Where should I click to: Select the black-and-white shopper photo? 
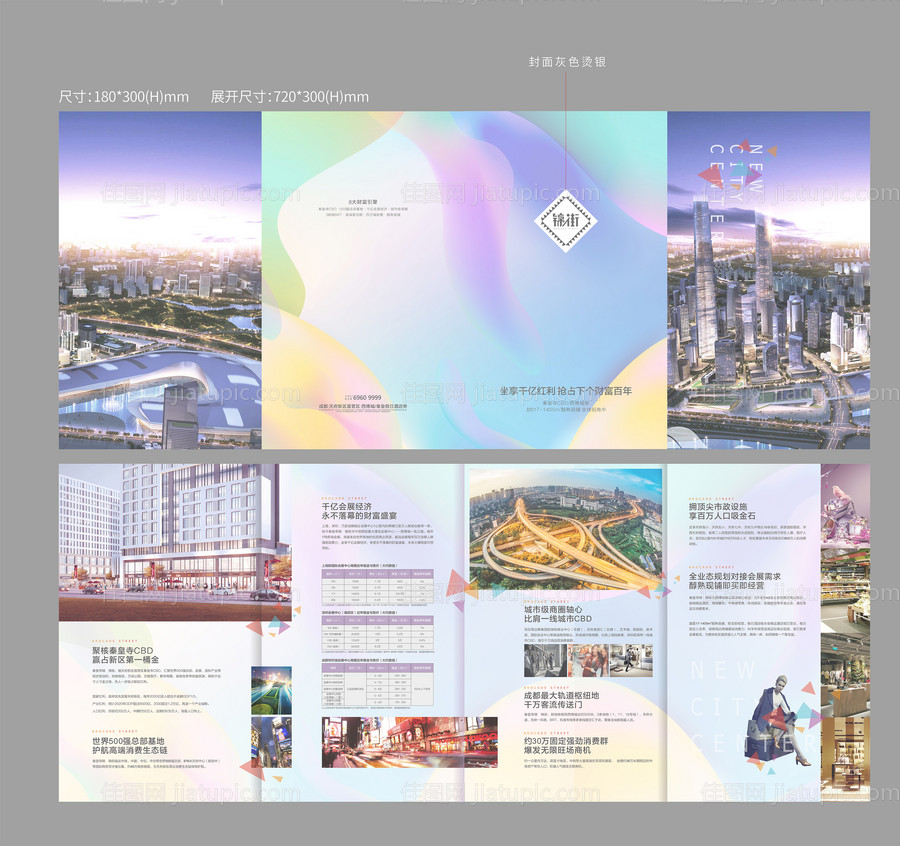[x=545, y=660]
